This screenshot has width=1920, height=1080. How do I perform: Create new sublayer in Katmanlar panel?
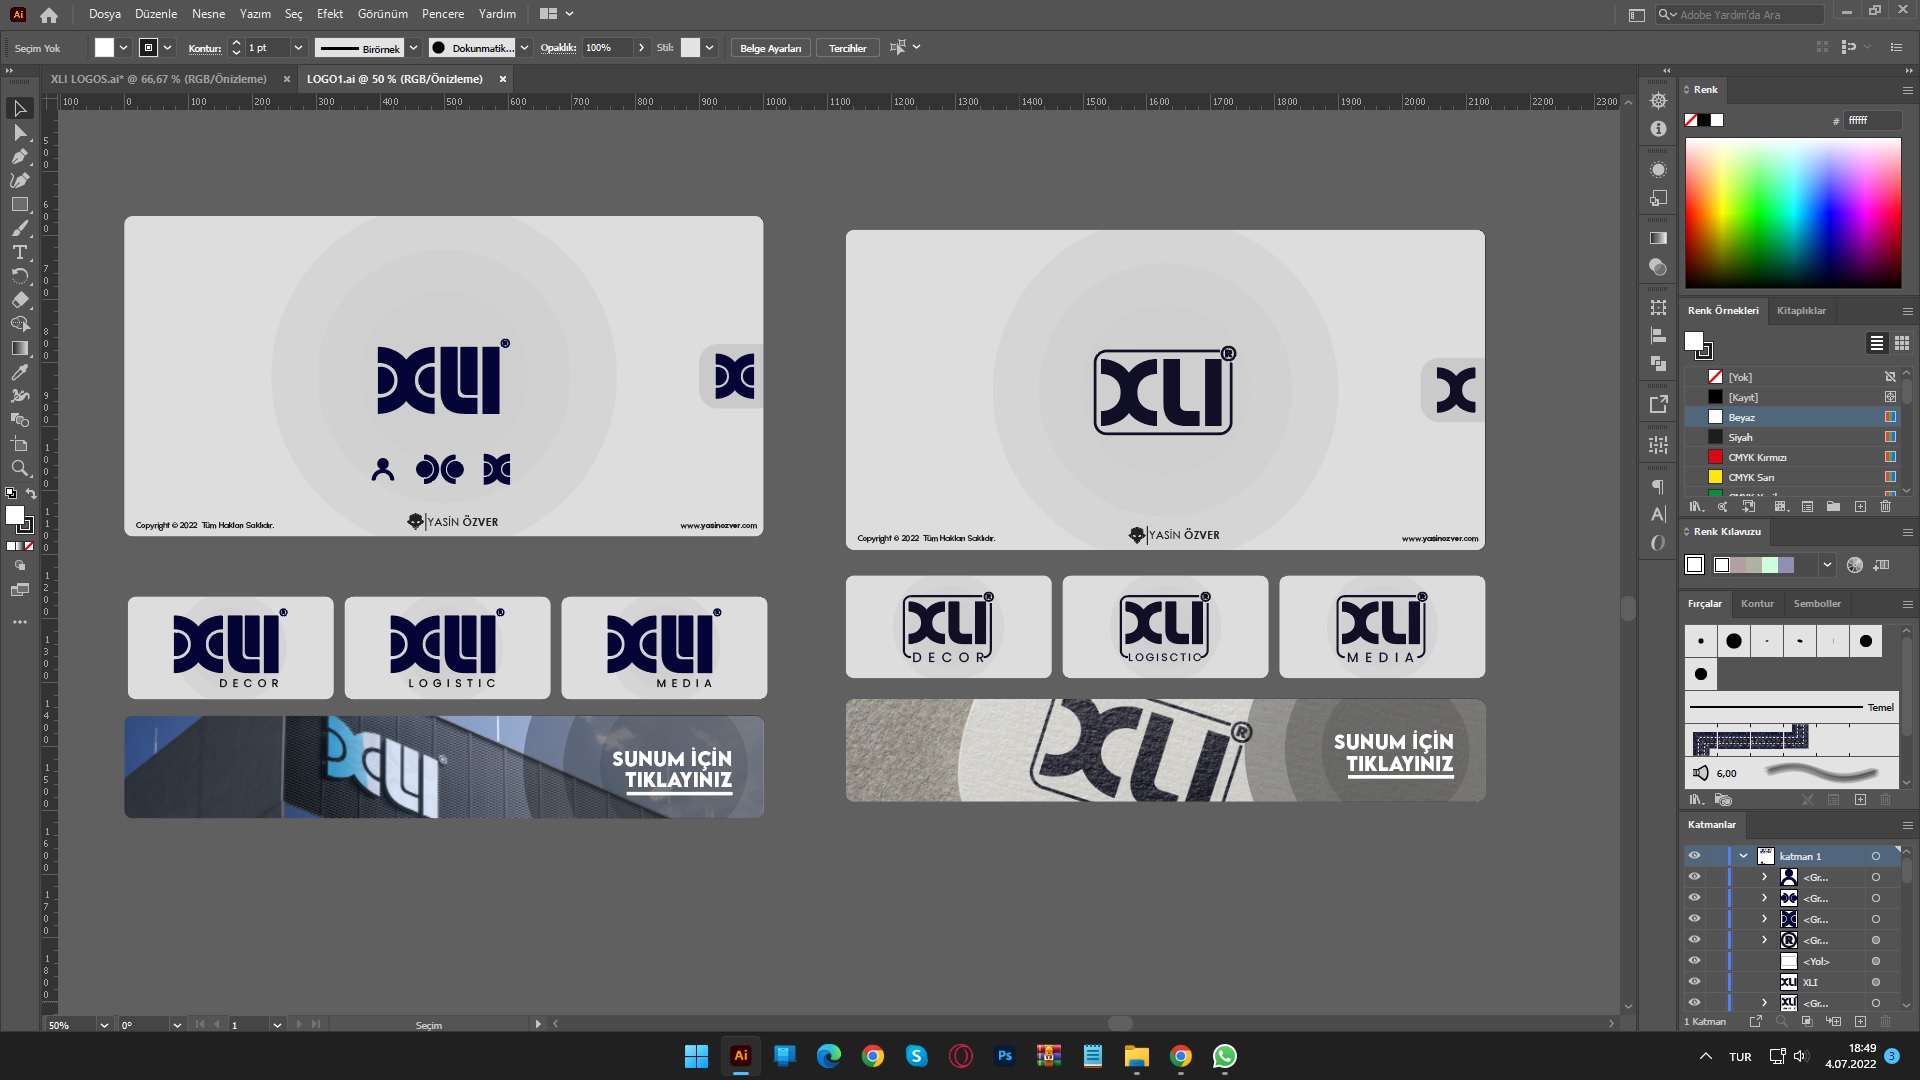(1834, 1021)
